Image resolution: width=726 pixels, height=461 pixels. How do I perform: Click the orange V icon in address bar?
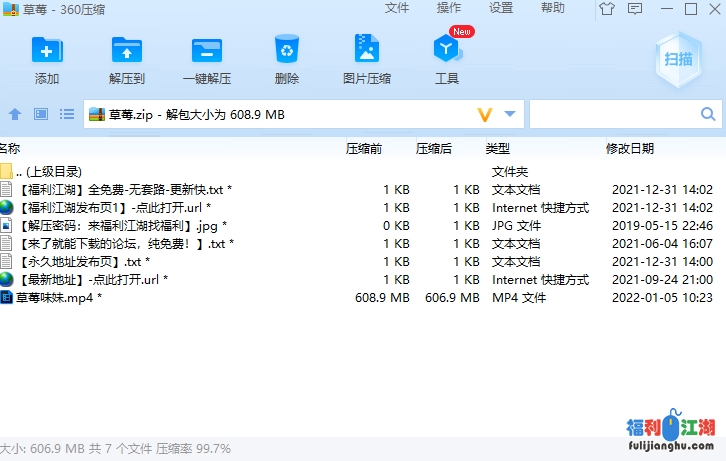485,114
